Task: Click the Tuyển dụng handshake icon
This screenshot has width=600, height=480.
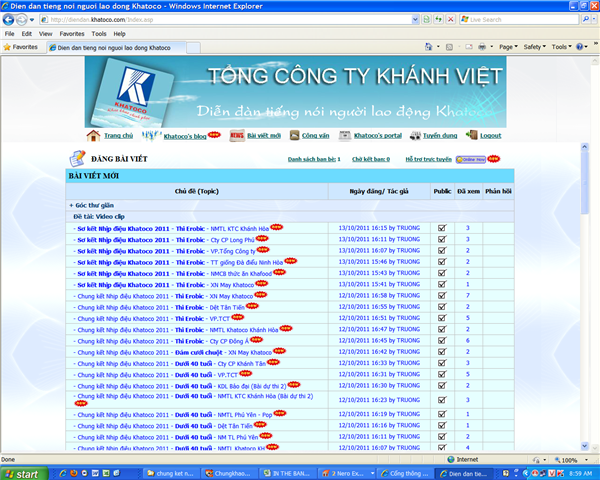Action: 412,135
